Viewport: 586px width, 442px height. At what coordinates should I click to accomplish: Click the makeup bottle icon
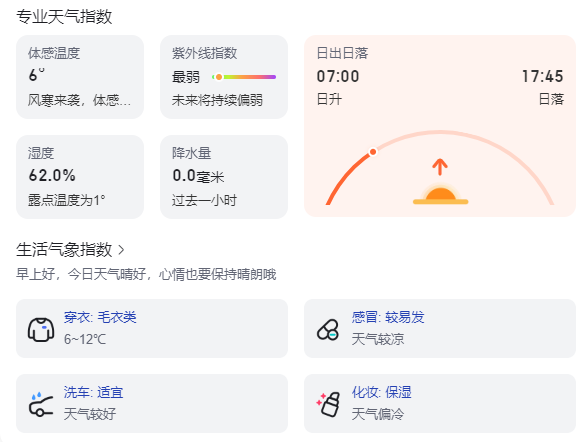click(328, 404)
